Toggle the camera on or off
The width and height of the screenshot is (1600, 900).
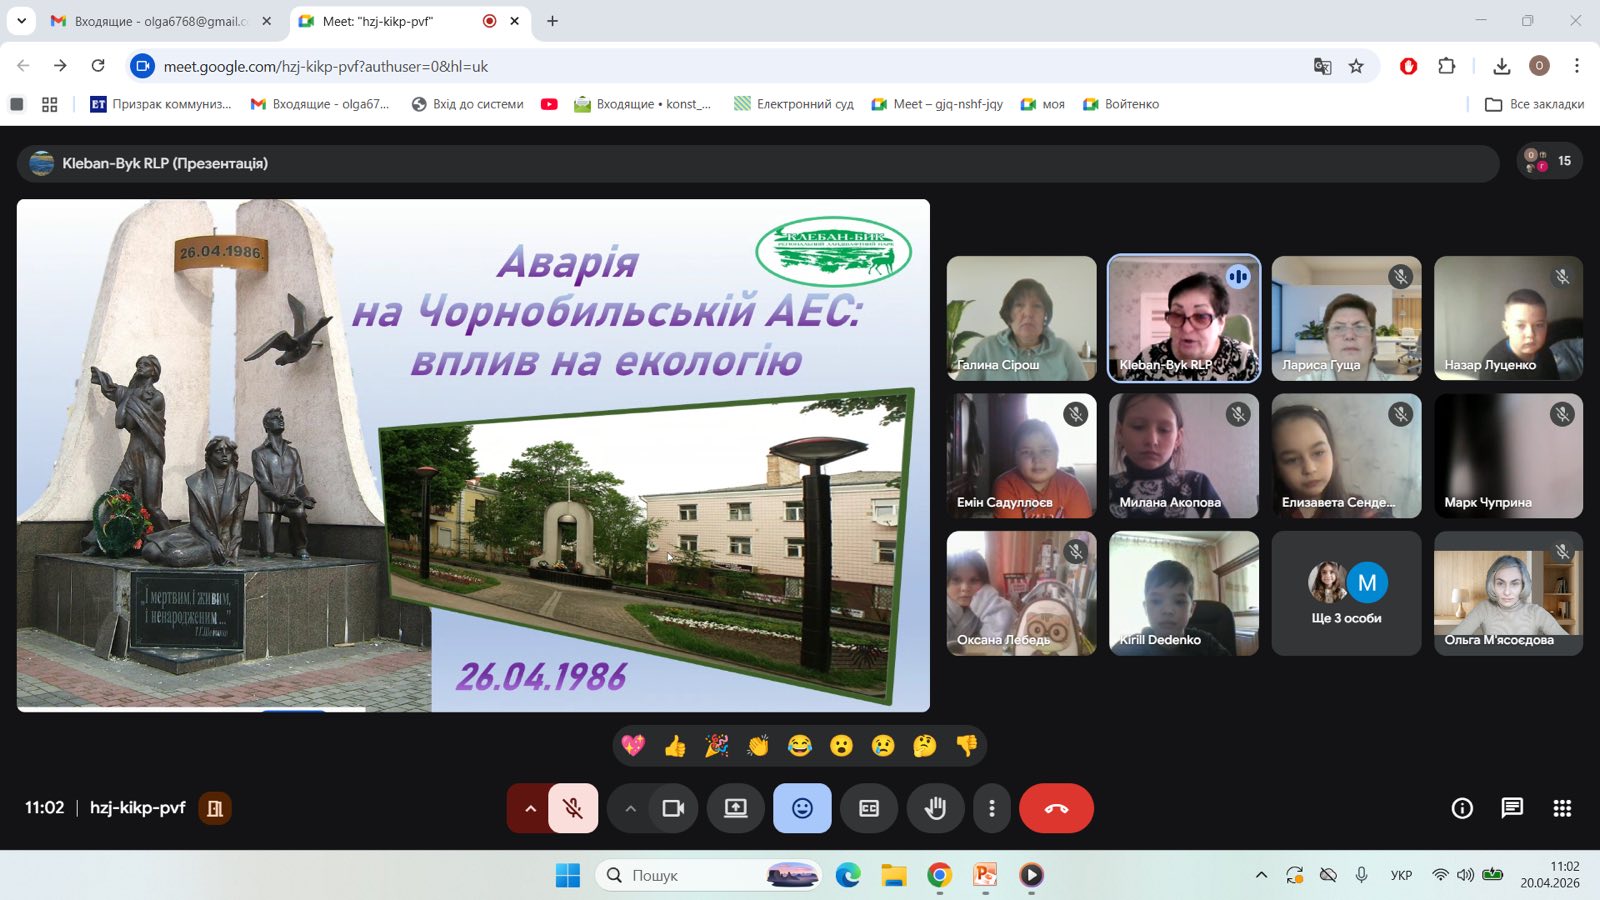tap(674, 808)
